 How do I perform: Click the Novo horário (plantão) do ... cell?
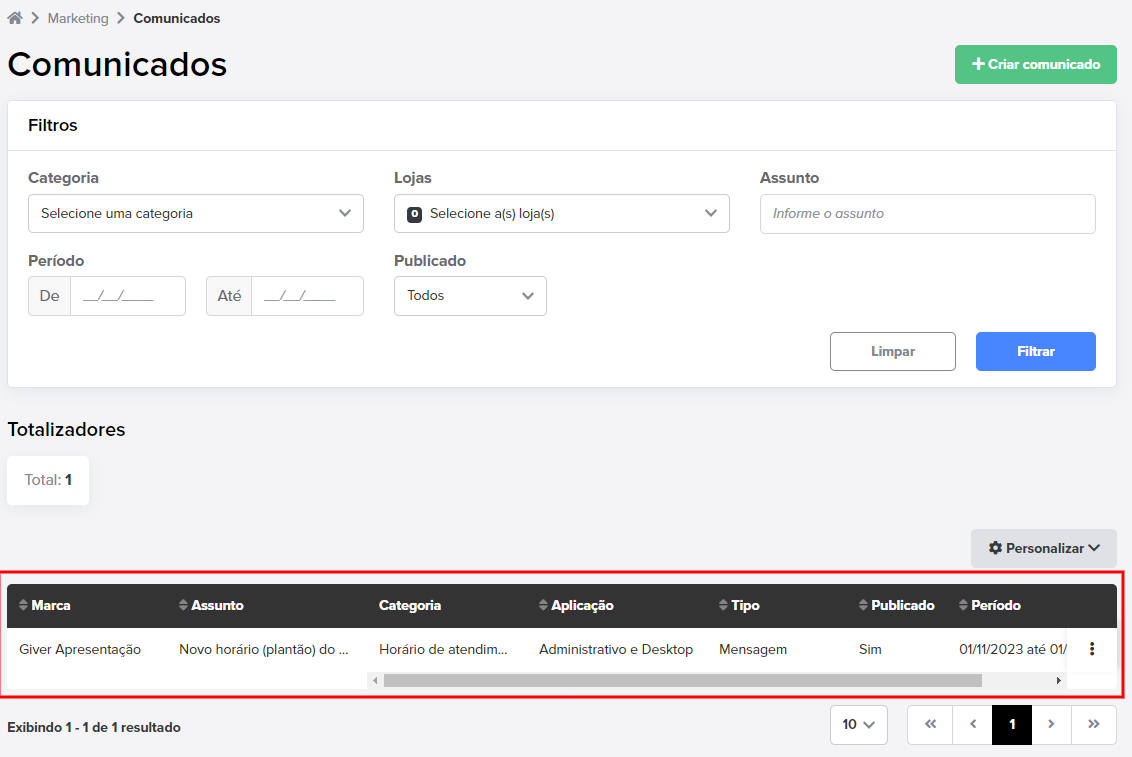264,649
